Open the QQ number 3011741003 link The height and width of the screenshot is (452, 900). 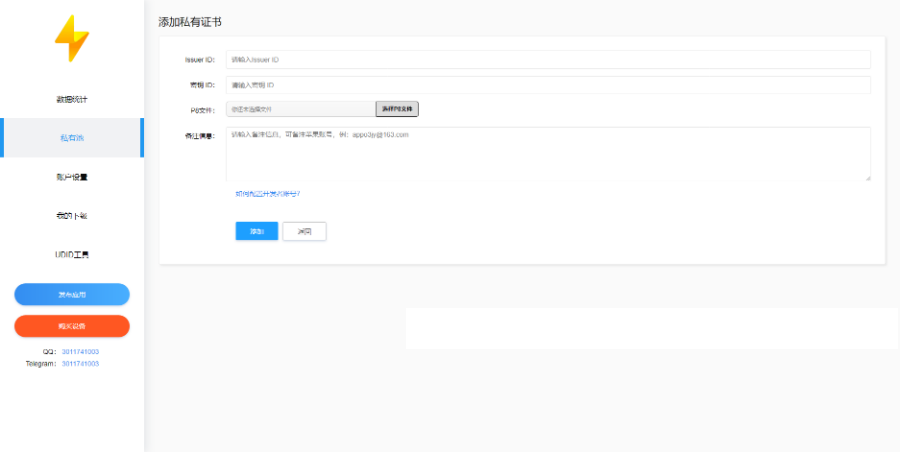click(x=80, y=351)
